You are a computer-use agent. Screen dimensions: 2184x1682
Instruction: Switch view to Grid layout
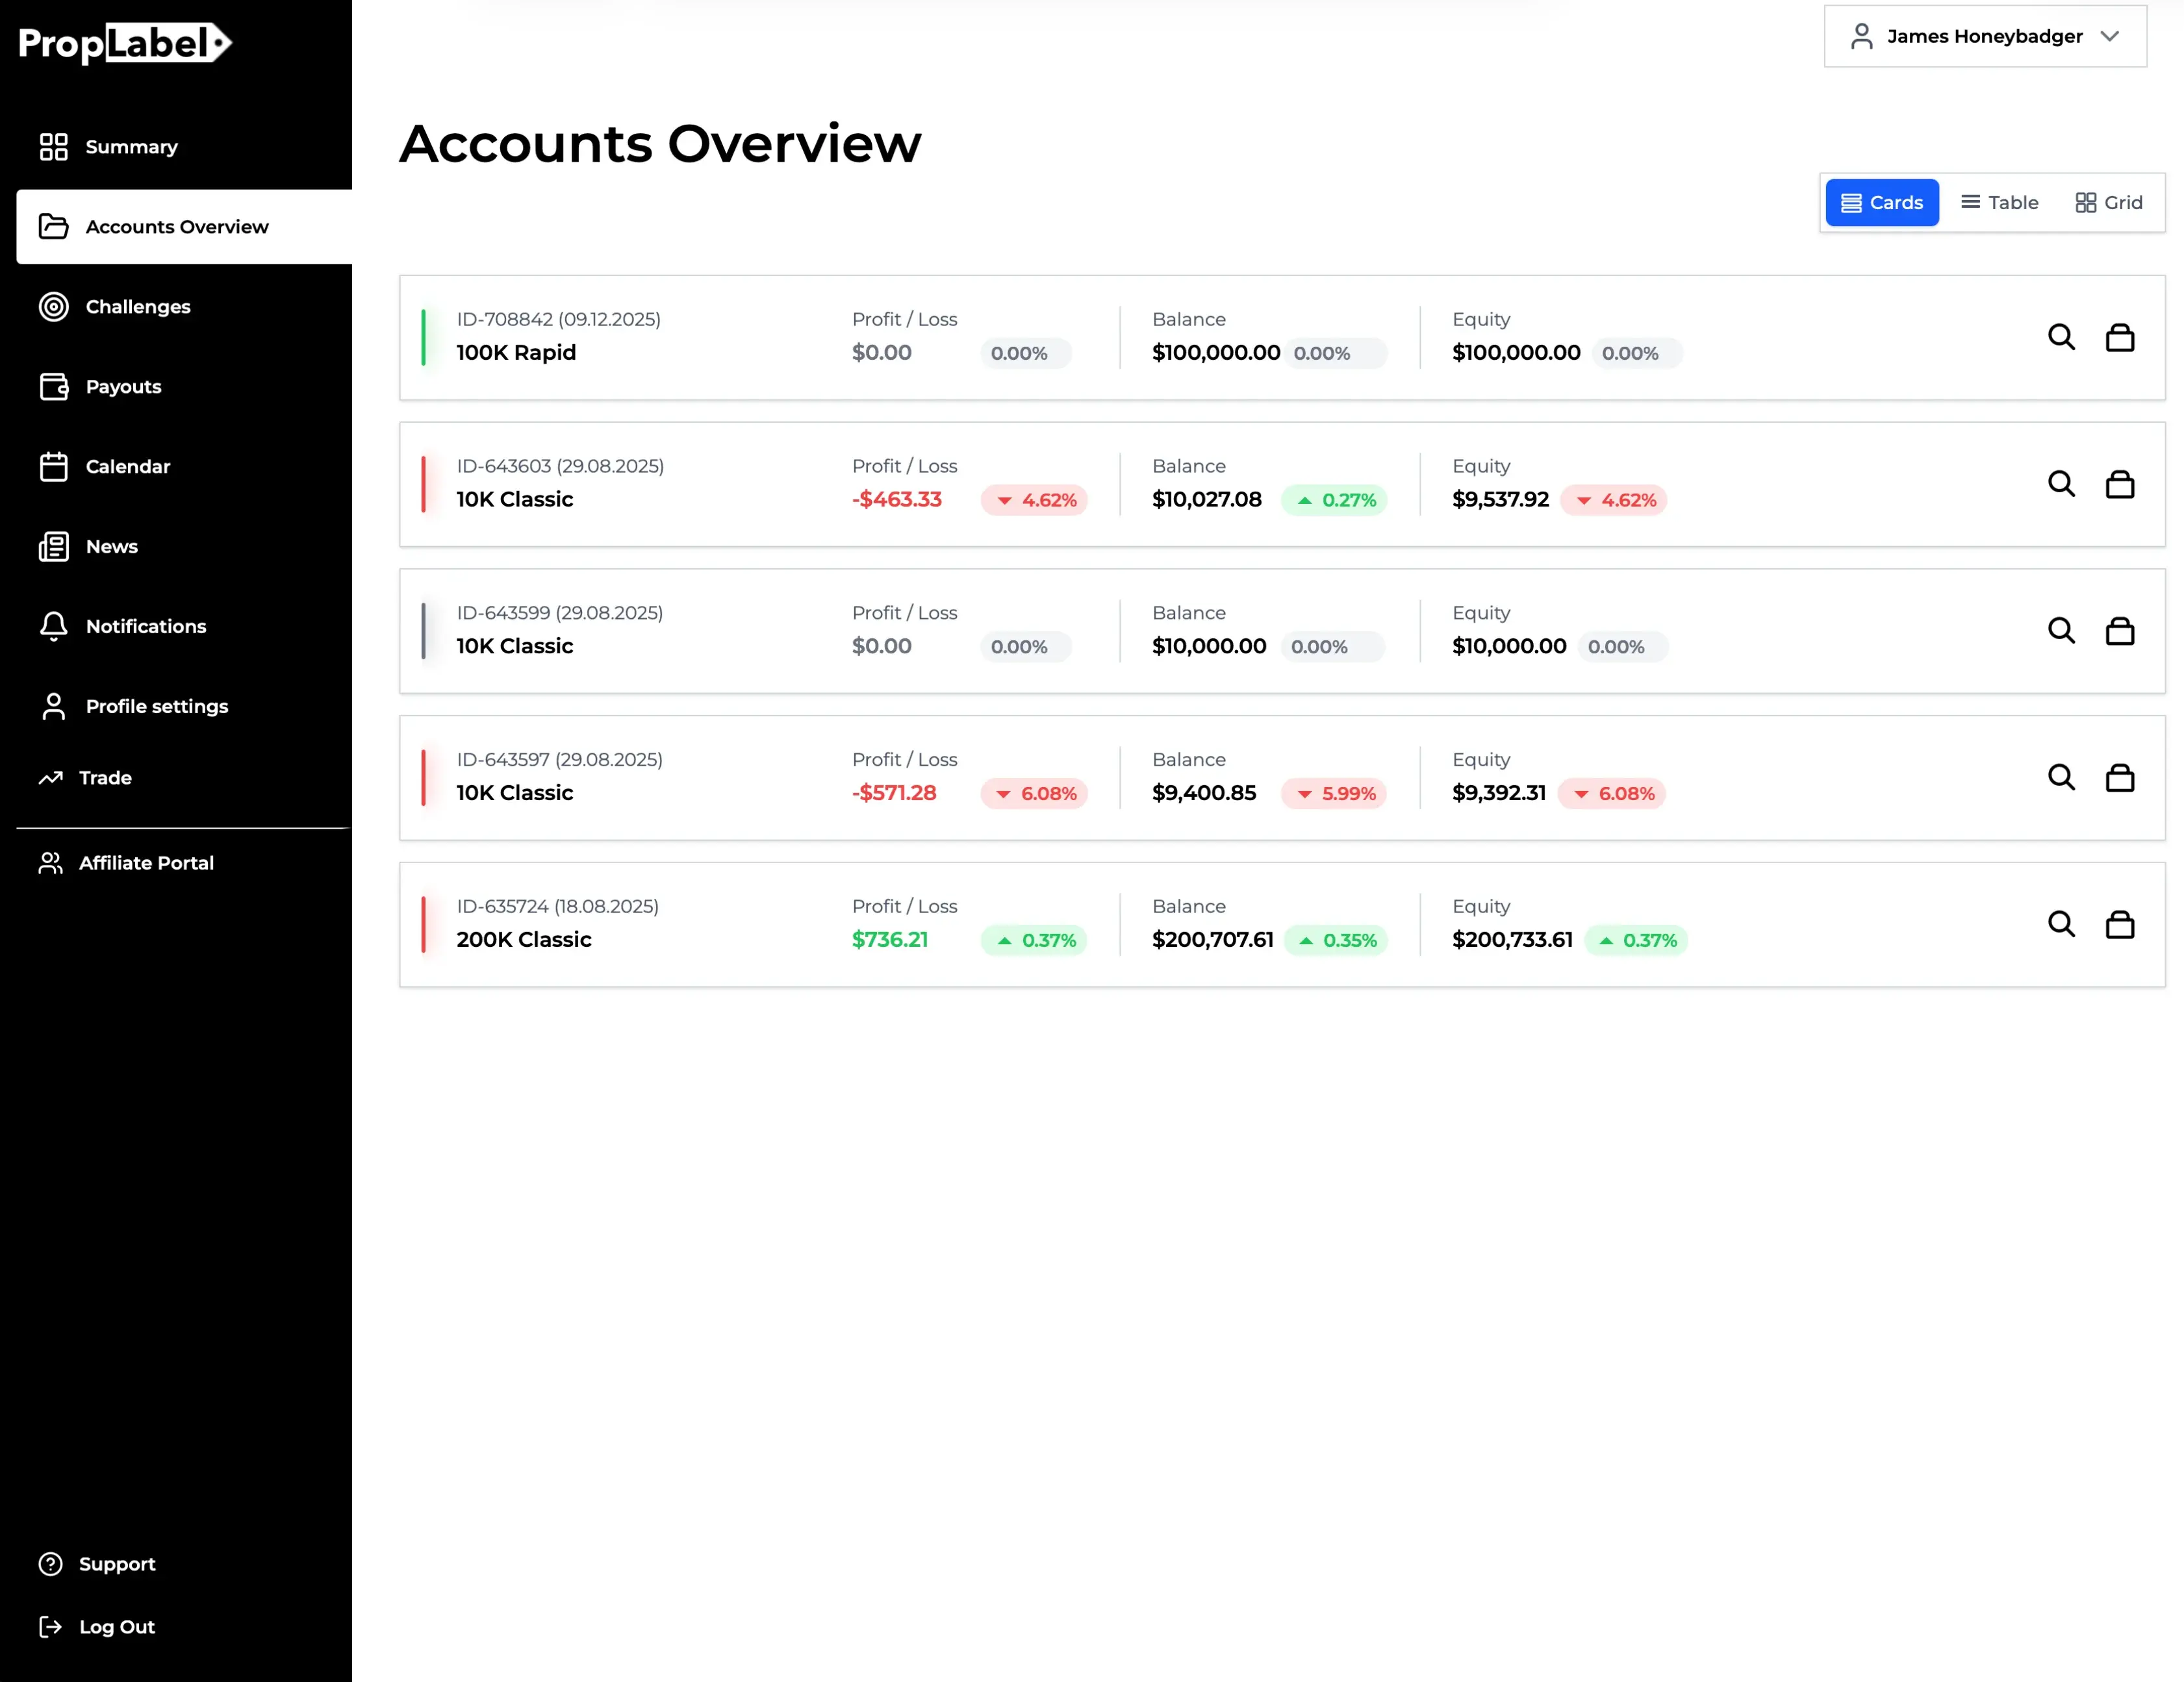(x=2109, y=202)
